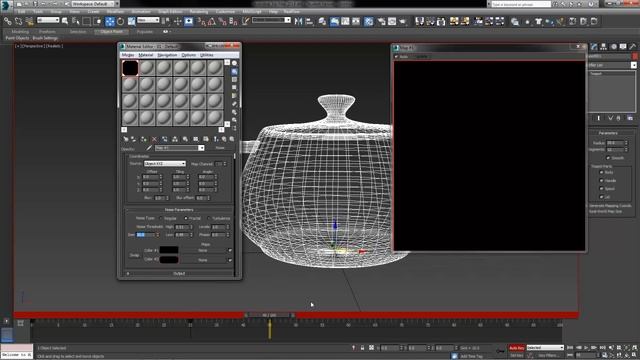The image size is (640, 360).
Task: Collapse the Noise Parameters rollout
Action: click(179, 210)
